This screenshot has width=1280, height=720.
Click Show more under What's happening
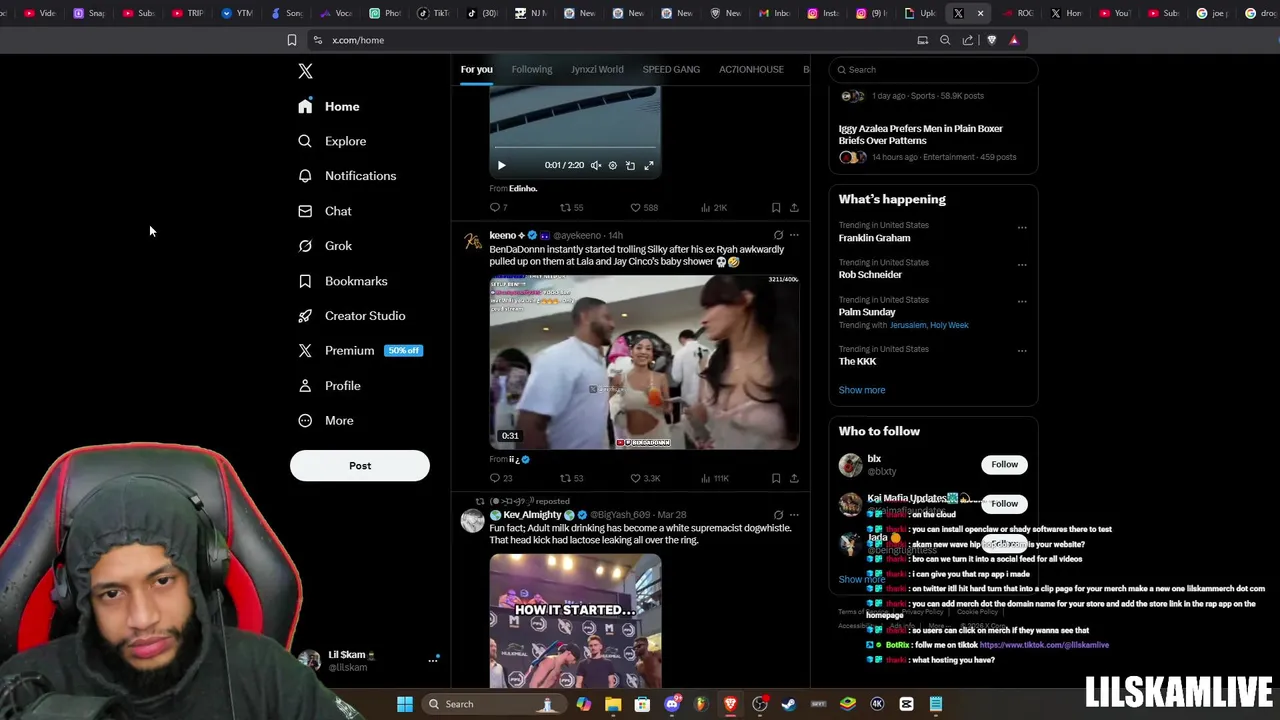(862, 390)
